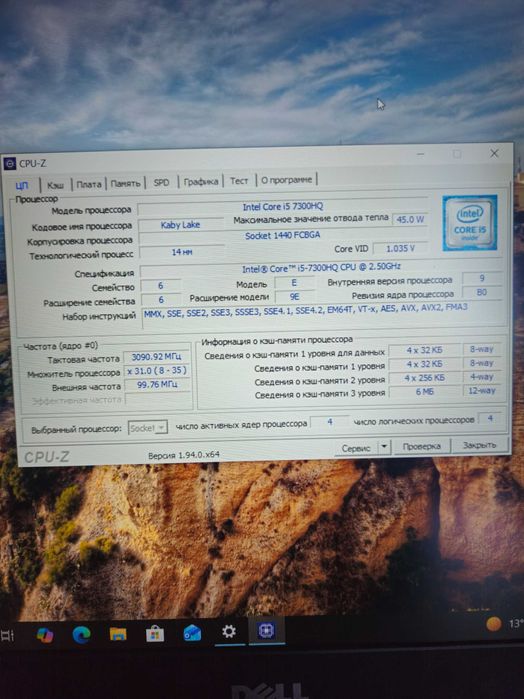The width and height of the screenshot is (524, 699).
Task: Click the 4 x 256 КБ level 2 cache value
Action: 425,378
